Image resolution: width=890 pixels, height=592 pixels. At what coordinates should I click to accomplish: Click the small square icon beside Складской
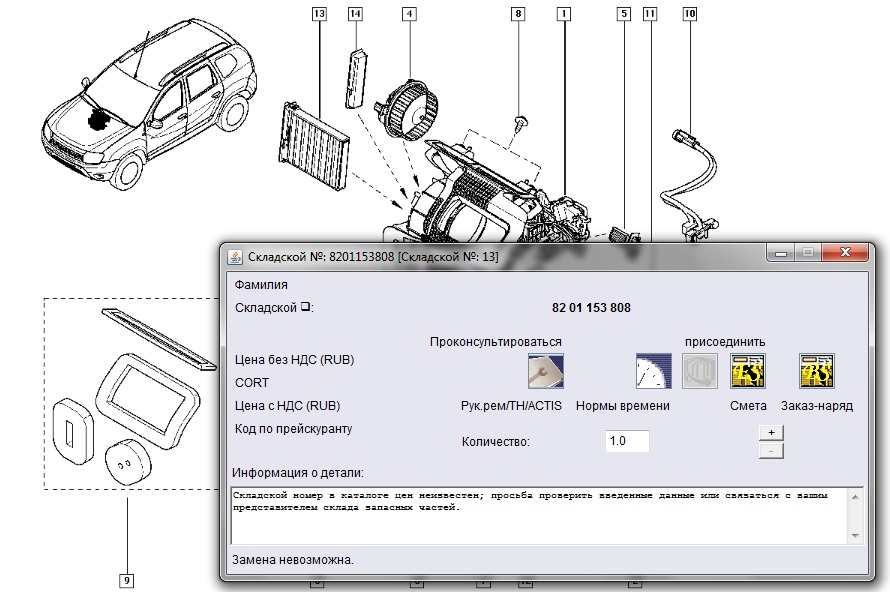[x=307, y=308]
